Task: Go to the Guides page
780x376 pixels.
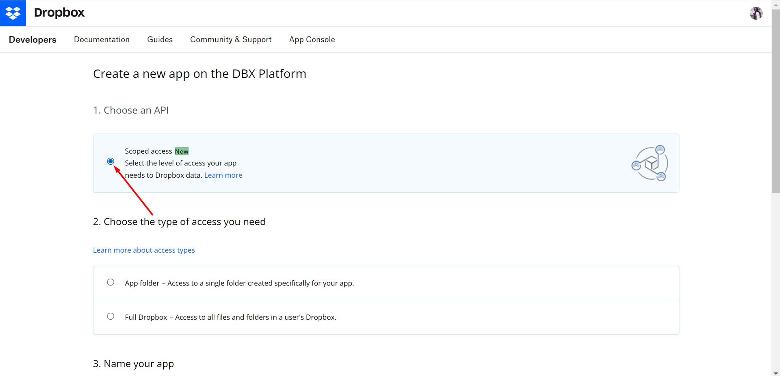Action: 160,39
